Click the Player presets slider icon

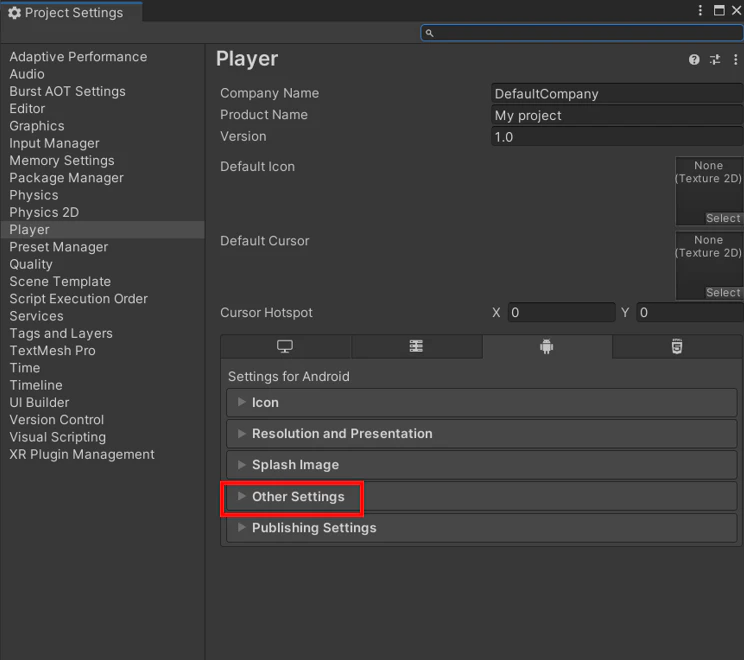tap(715, 59)
